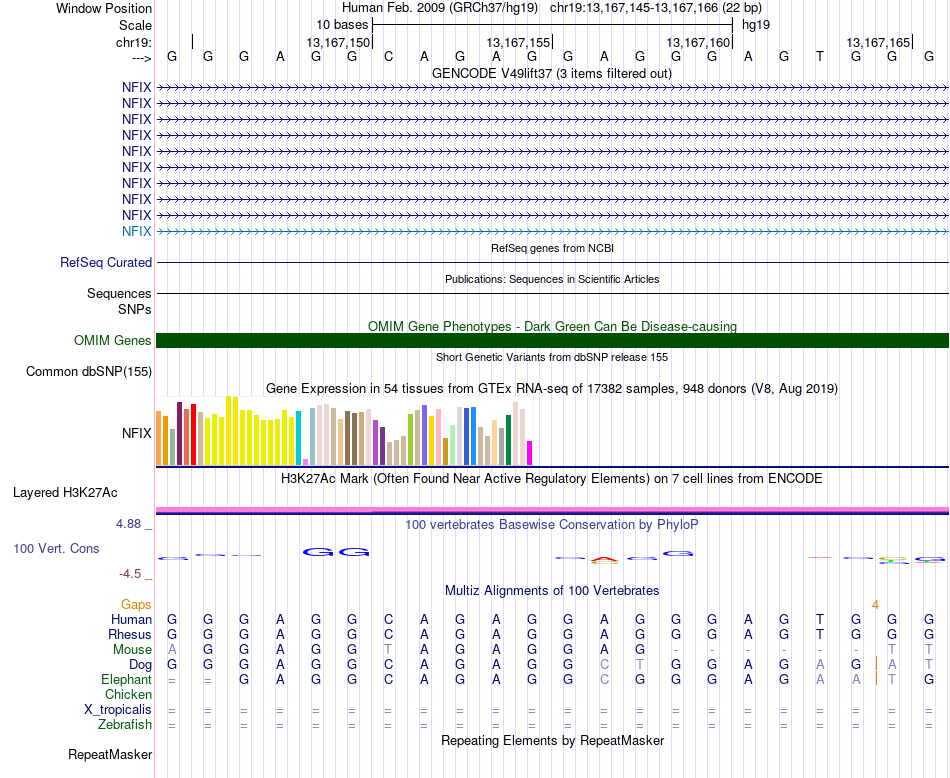
Task: Click the ---> sequence direction arrow
Action: (141, 58)
